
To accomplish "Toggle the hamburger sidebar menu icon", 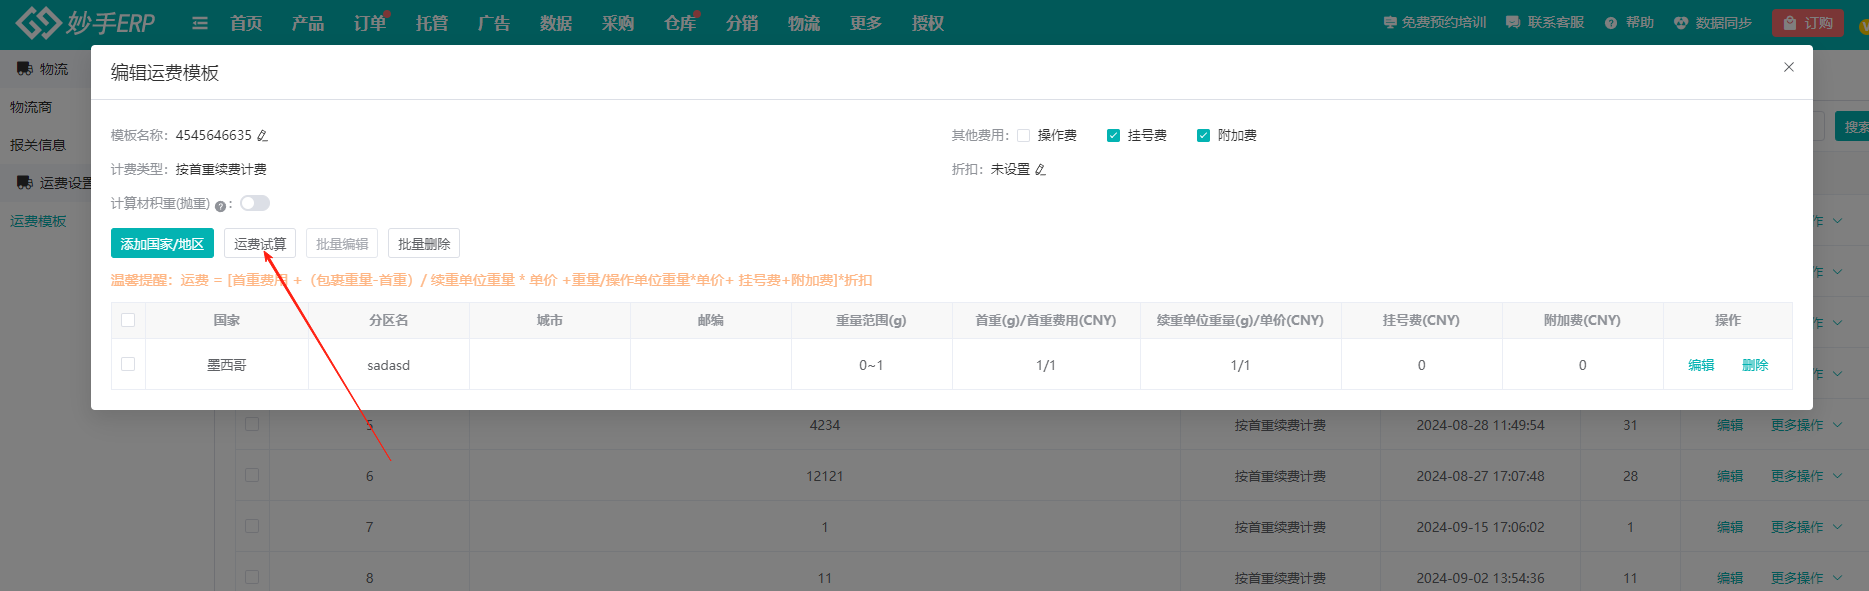I will pyautogui.click(x=200, y=23).
